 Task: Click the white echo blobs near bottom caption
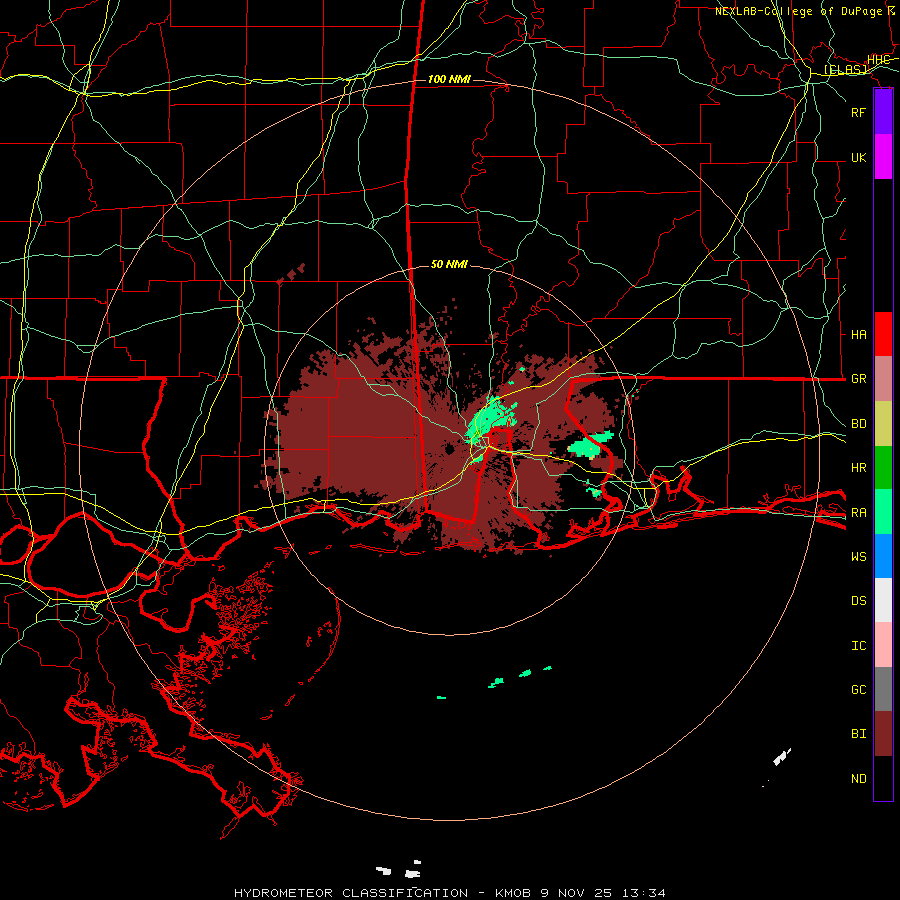coord(399,870)
